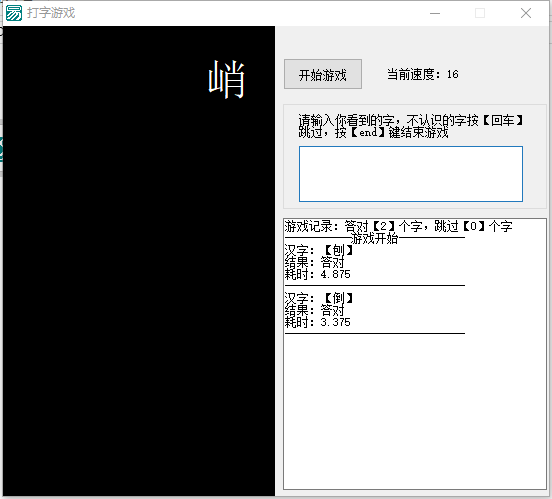Image resolution: width=552 pixels, height=499 pixels.
Task: Minimize the 打字游戏 window
Action: [x=435, y=13]
